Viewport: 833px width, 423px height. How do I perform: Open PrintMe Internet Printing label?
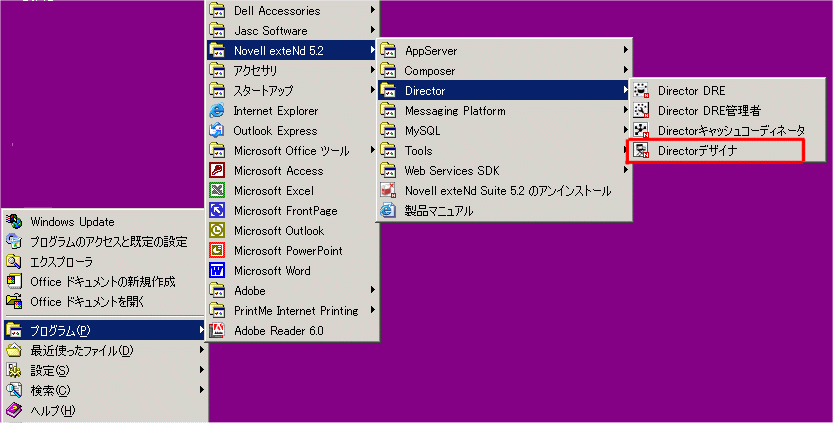click(296, 310)
